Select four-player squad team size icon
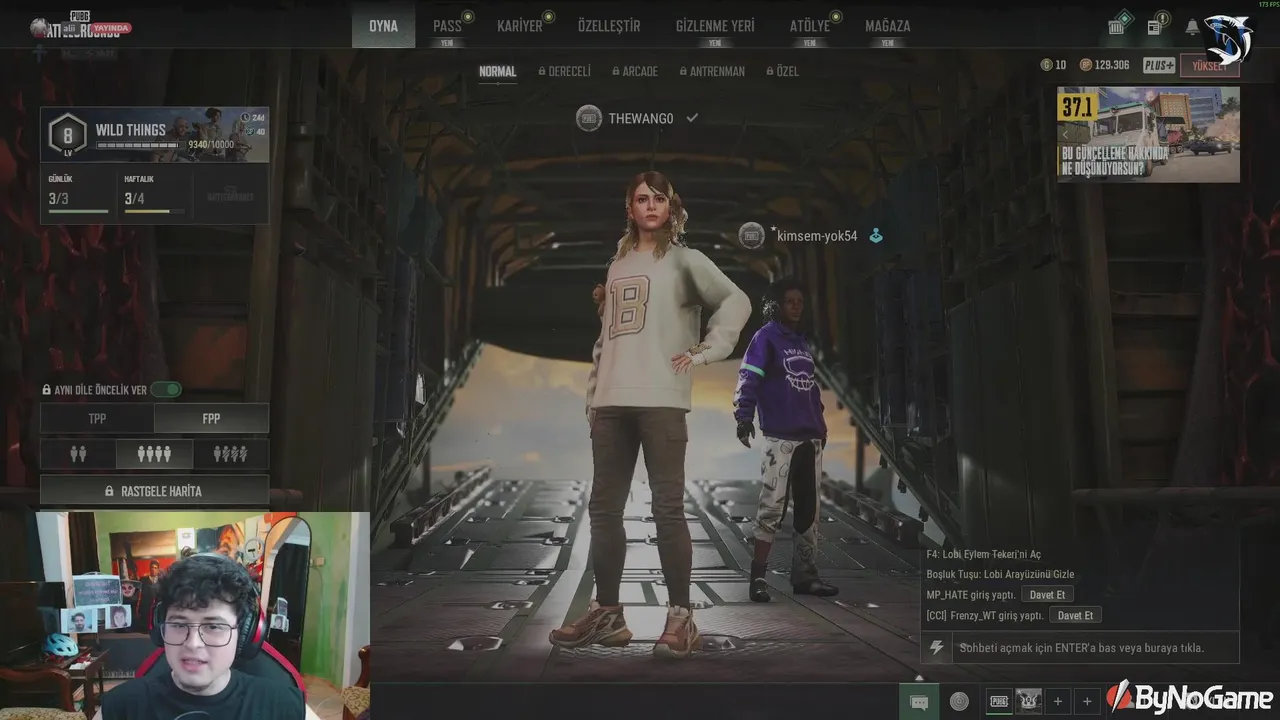The width and height of the screenshot is (1280, 720). (154, 454)
